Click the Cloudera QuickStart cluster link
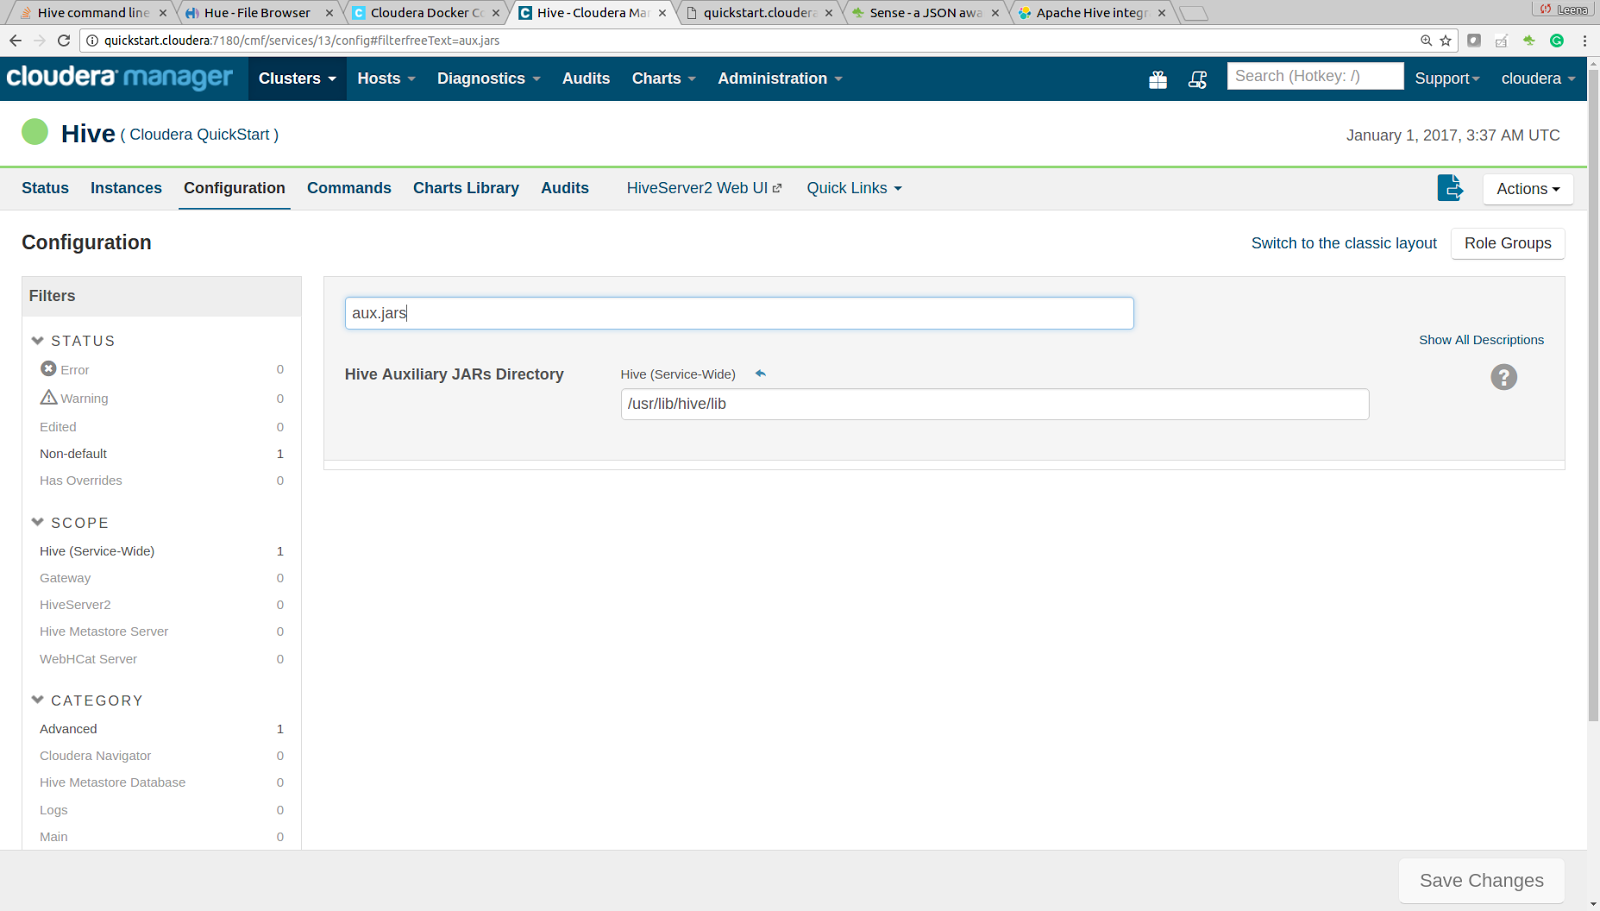Screen dimensions: 1600x911 tap(200, 134)
